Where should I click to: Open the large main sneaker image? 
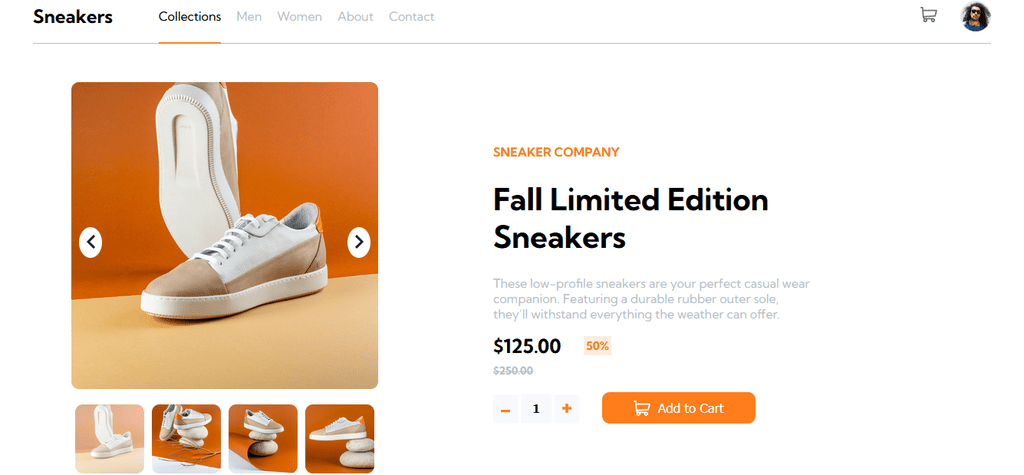(225, 235)
